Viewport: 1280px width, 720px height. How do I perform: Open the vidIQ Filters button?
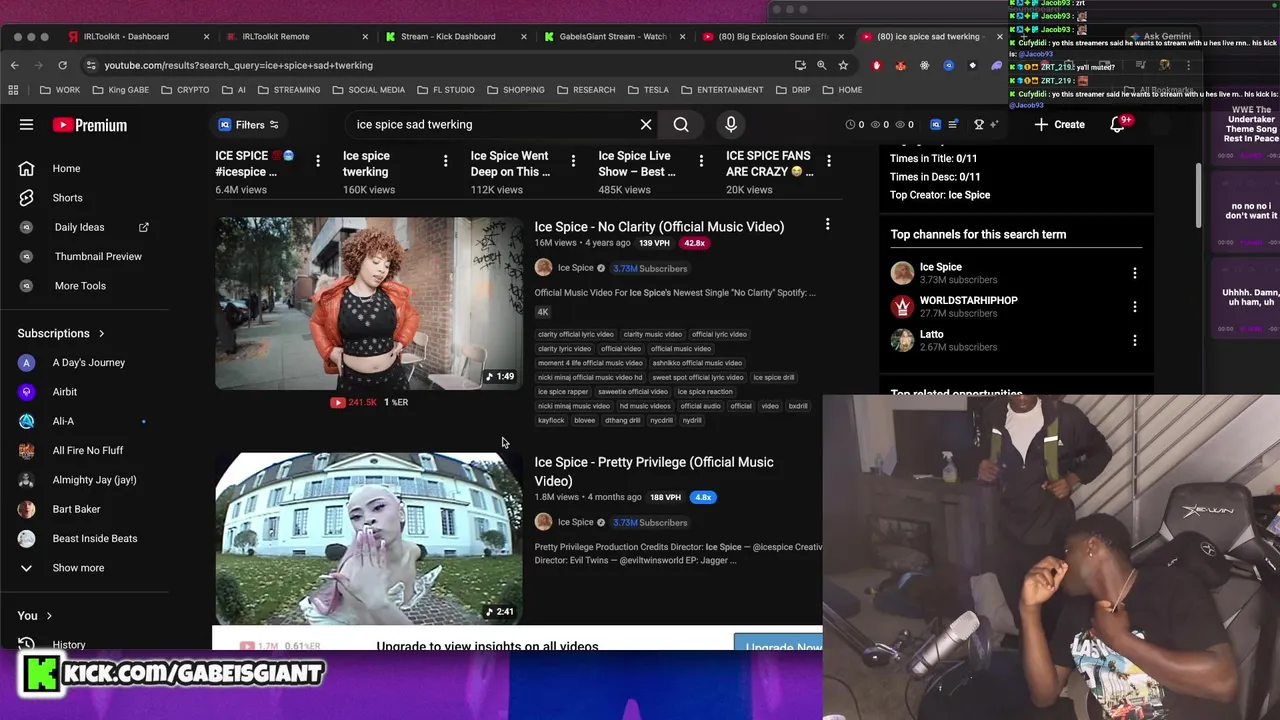pos(249,125)
